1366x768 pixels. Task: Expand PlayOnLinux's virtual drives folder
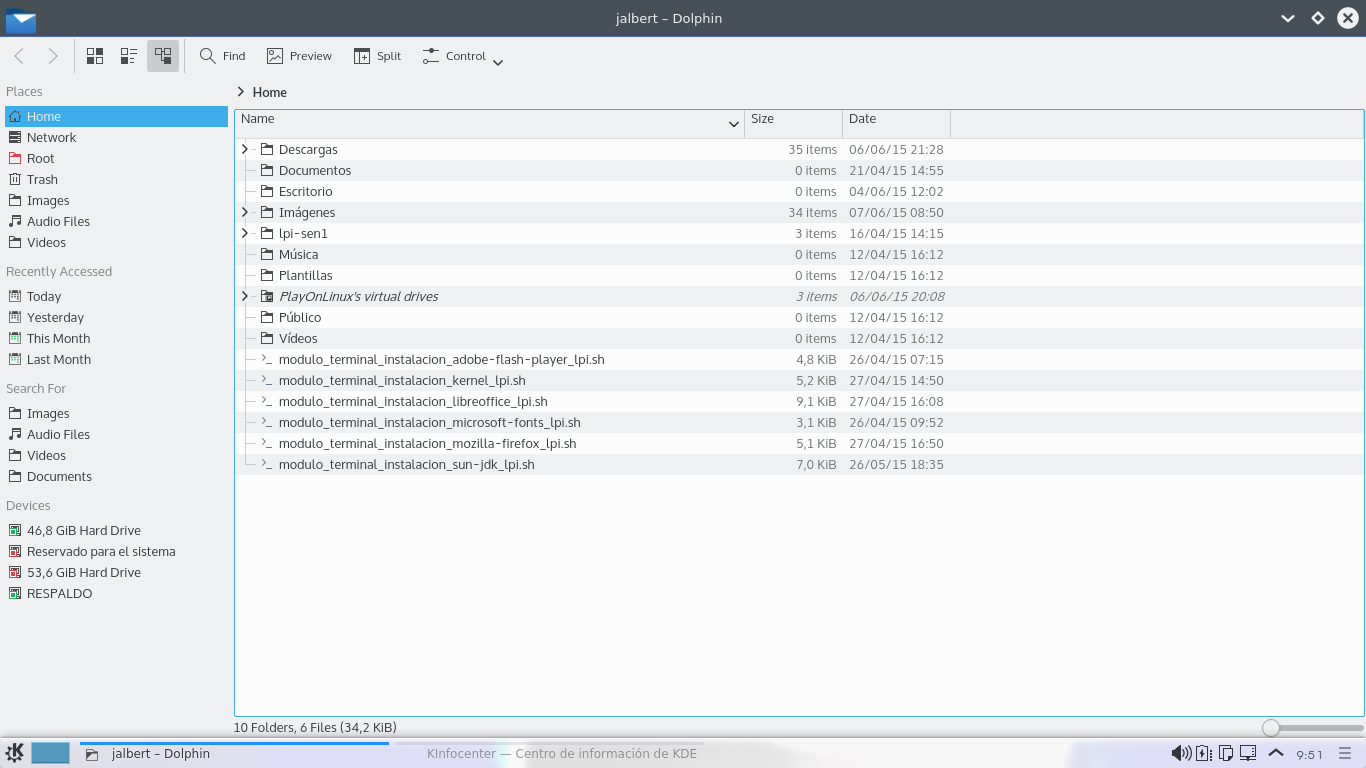point(245,296)
